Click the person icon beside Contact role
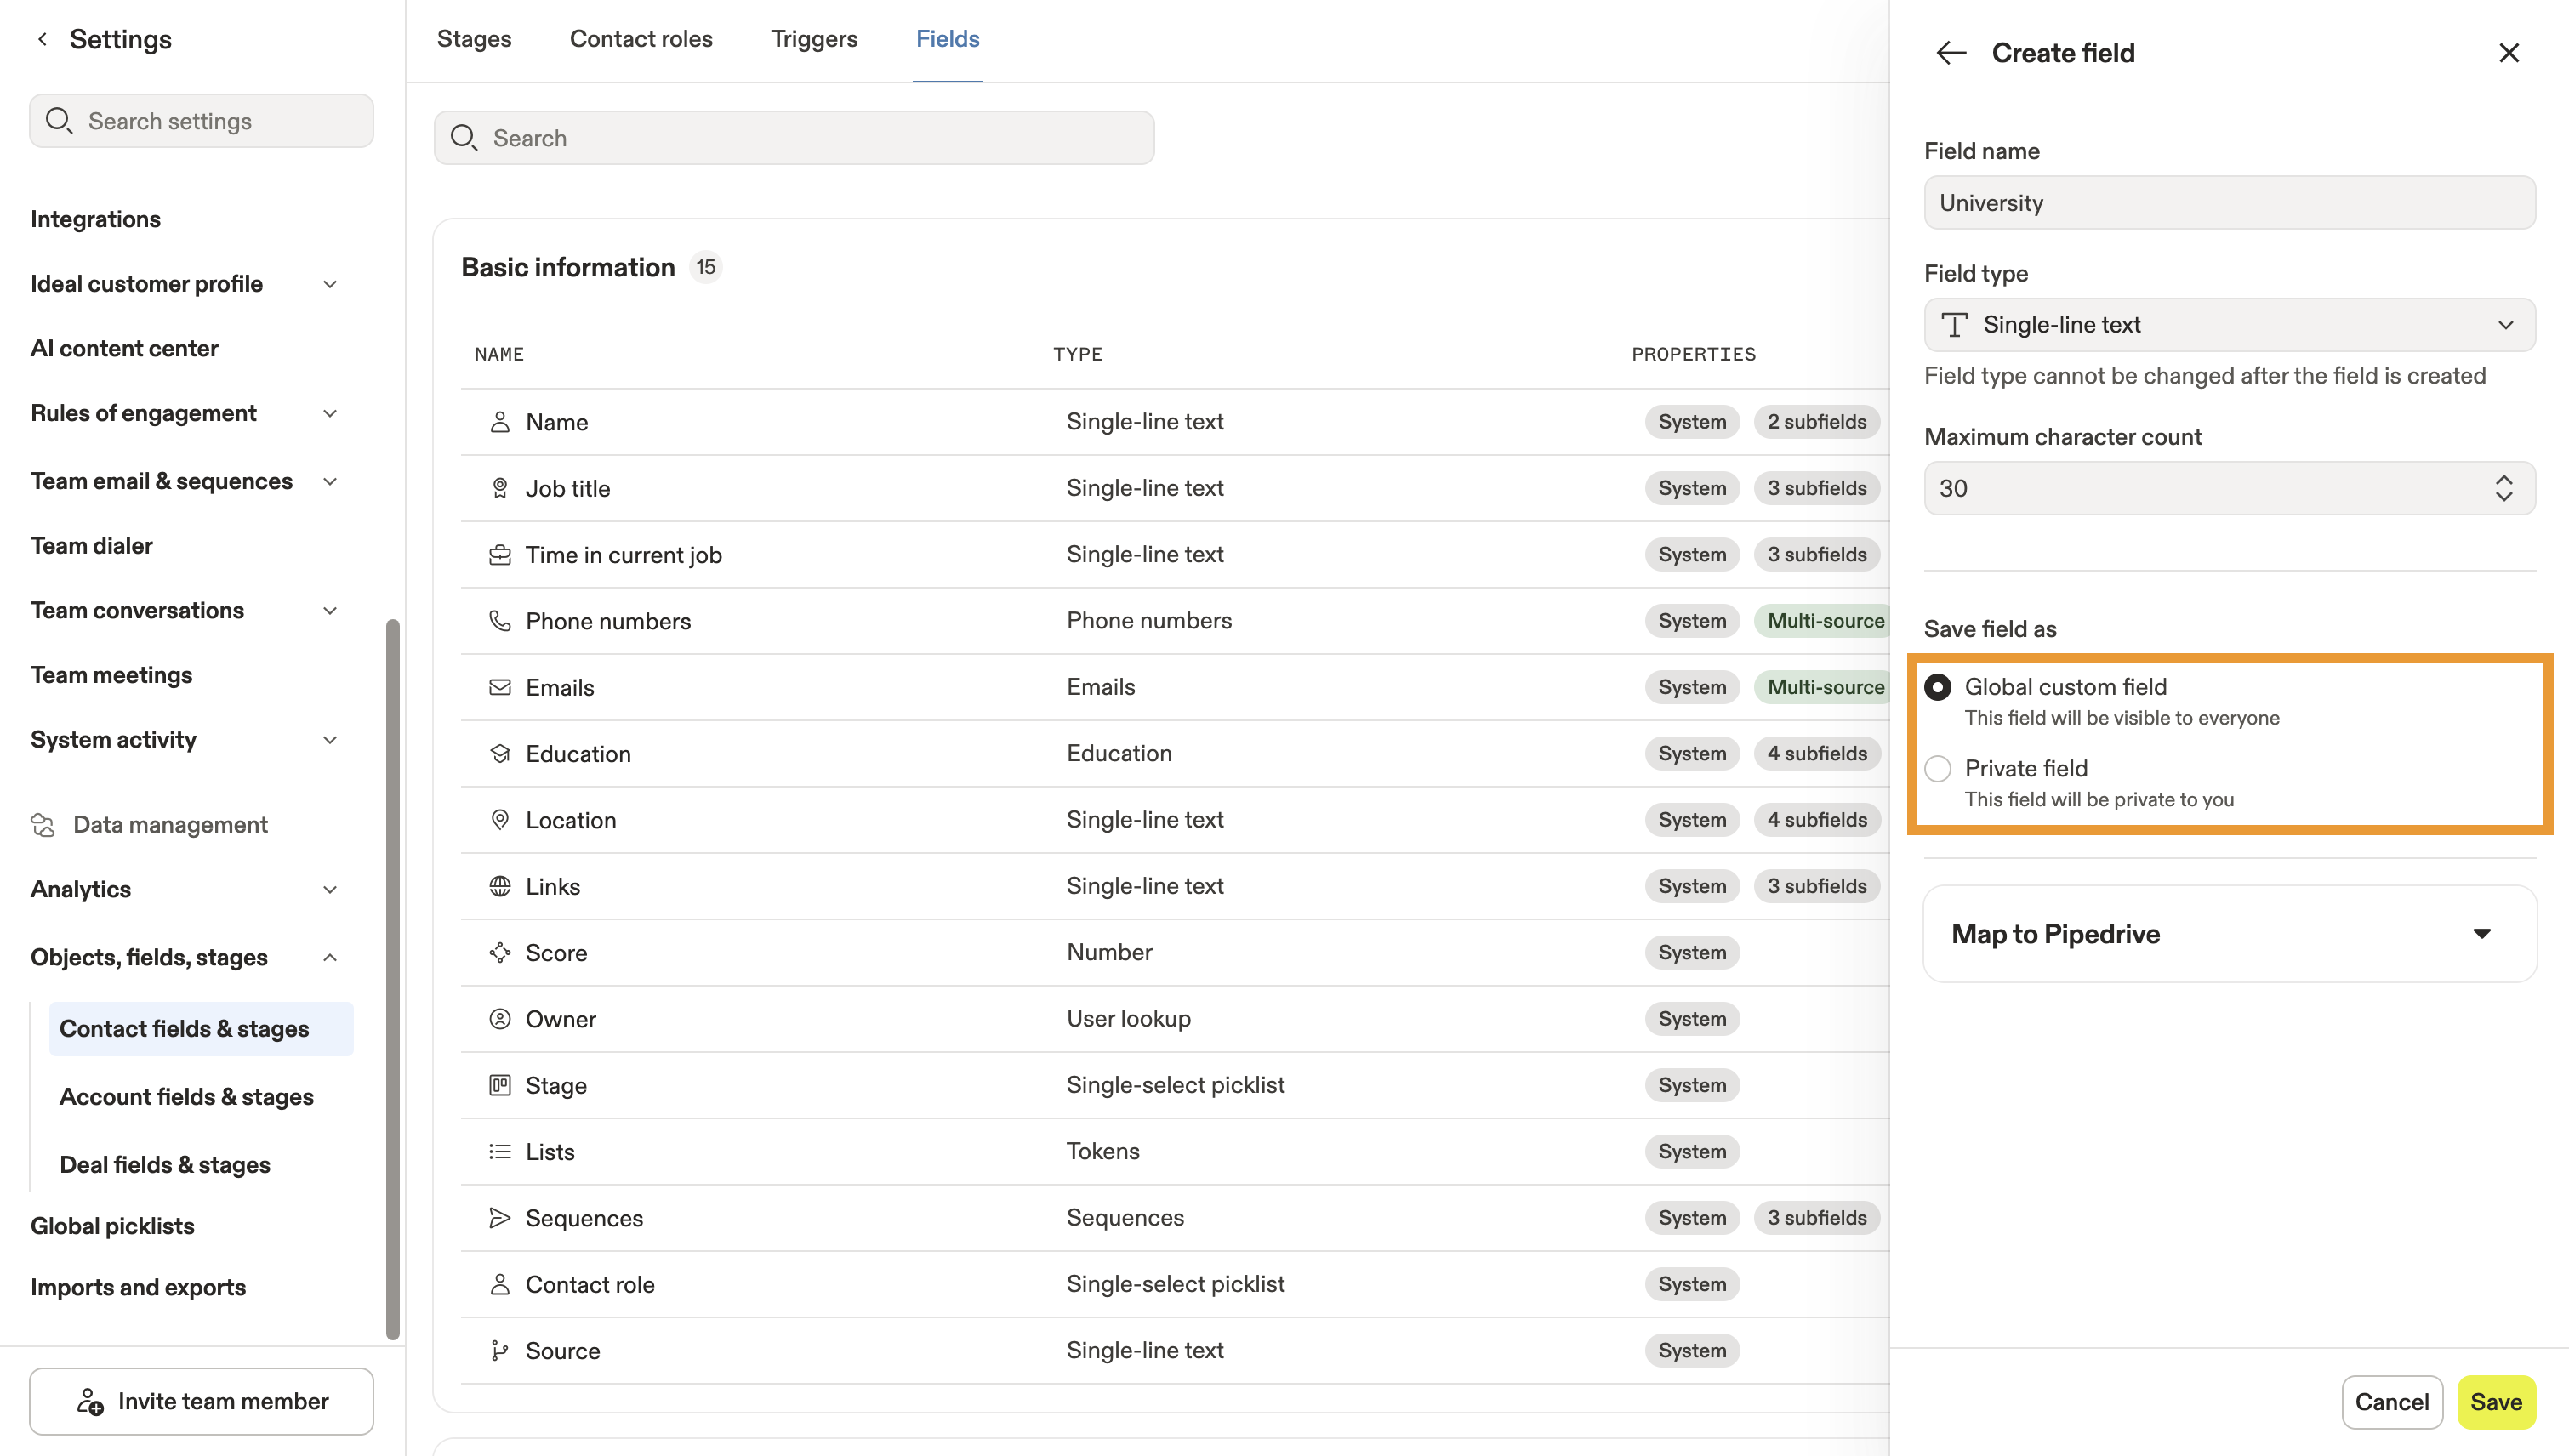 click(x=500, y=1284)
